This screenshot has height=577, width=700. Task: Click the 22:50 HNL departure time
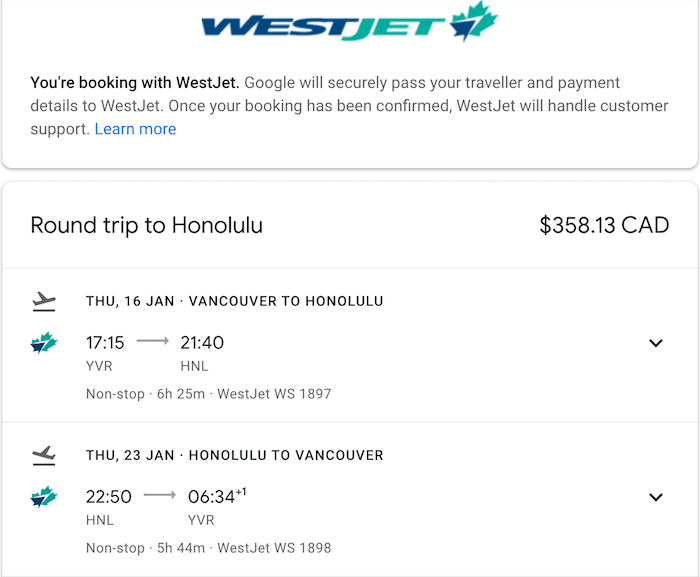(x=108, y=497)
